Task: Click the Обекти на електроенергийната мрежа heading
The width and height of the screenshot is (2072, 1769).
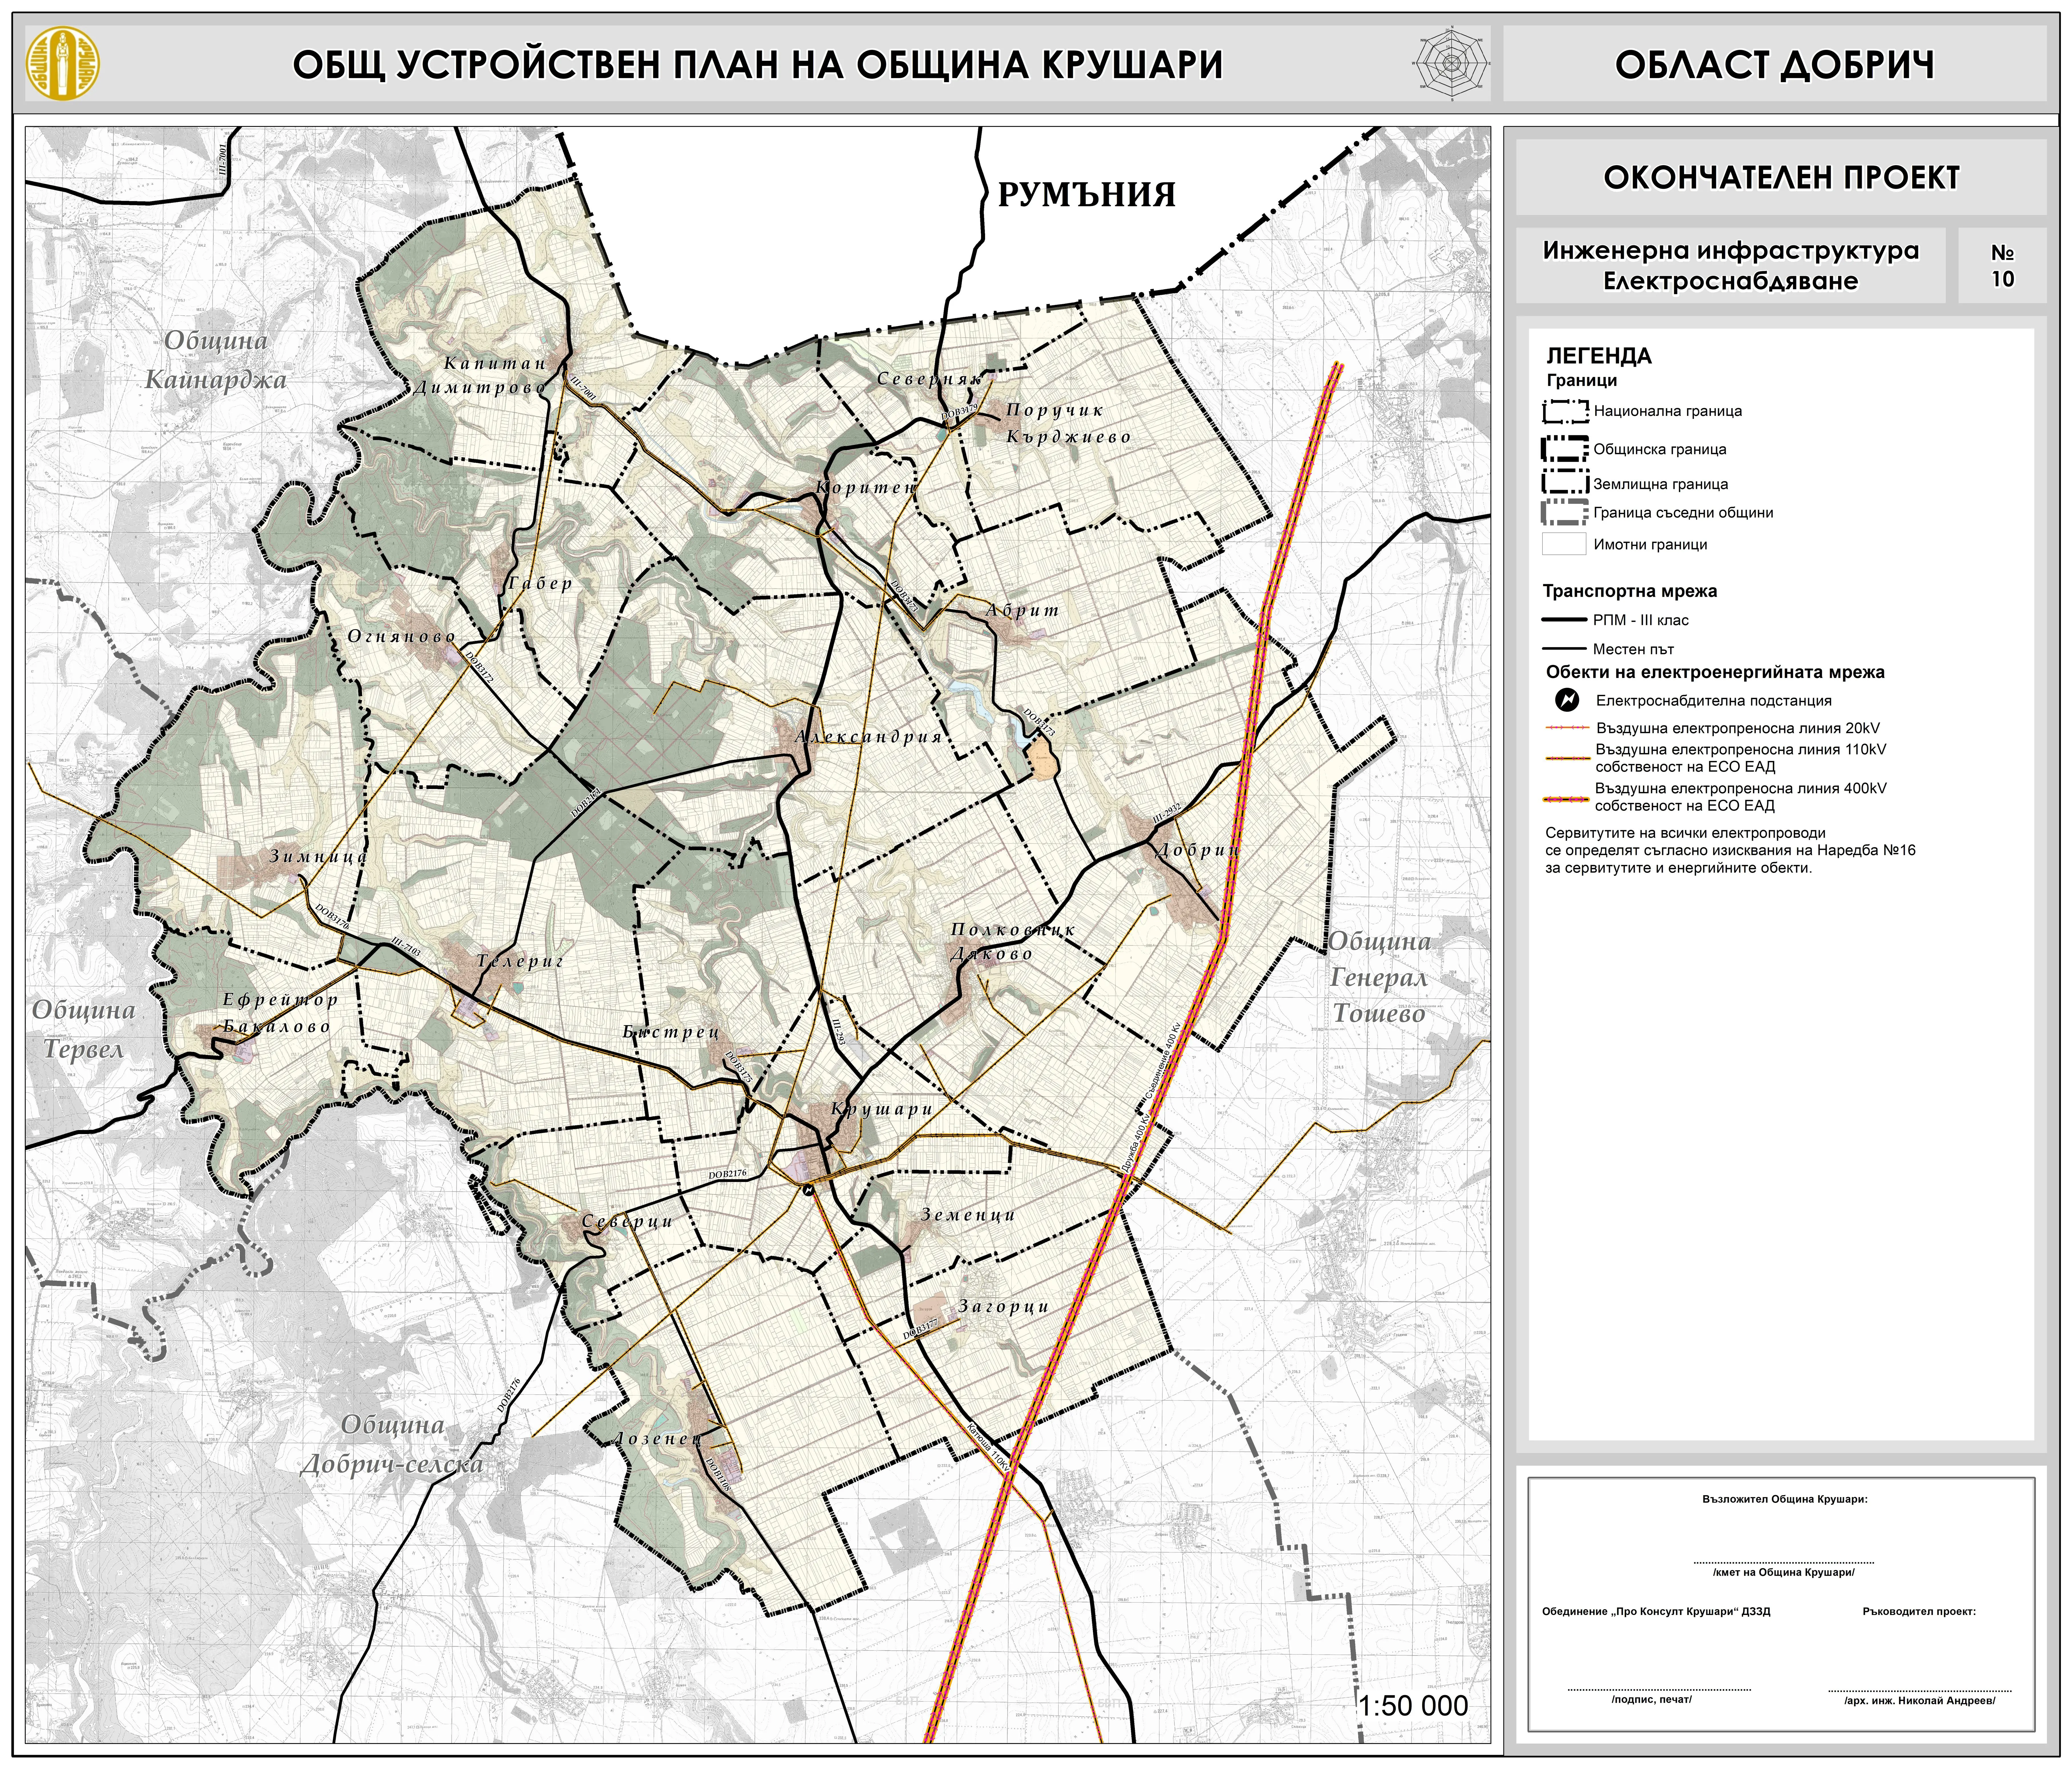Action: (1715, 672)
